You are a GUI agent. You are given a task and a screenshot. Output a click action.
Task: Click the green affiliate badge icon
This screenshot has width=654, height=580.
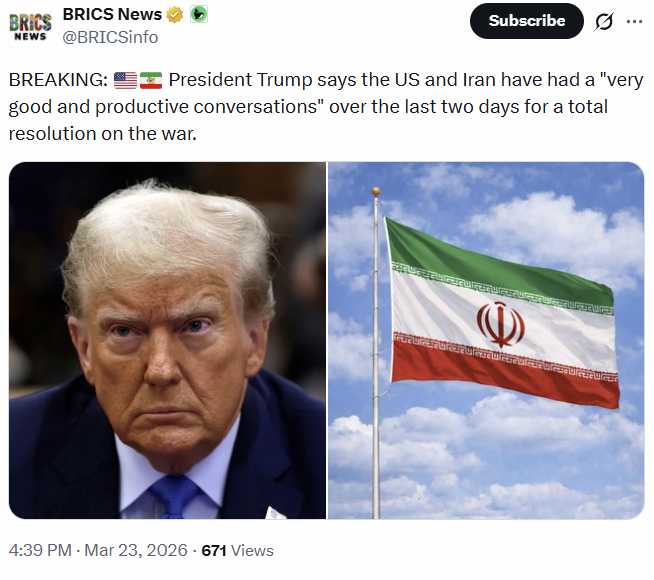tap(199, 15)
